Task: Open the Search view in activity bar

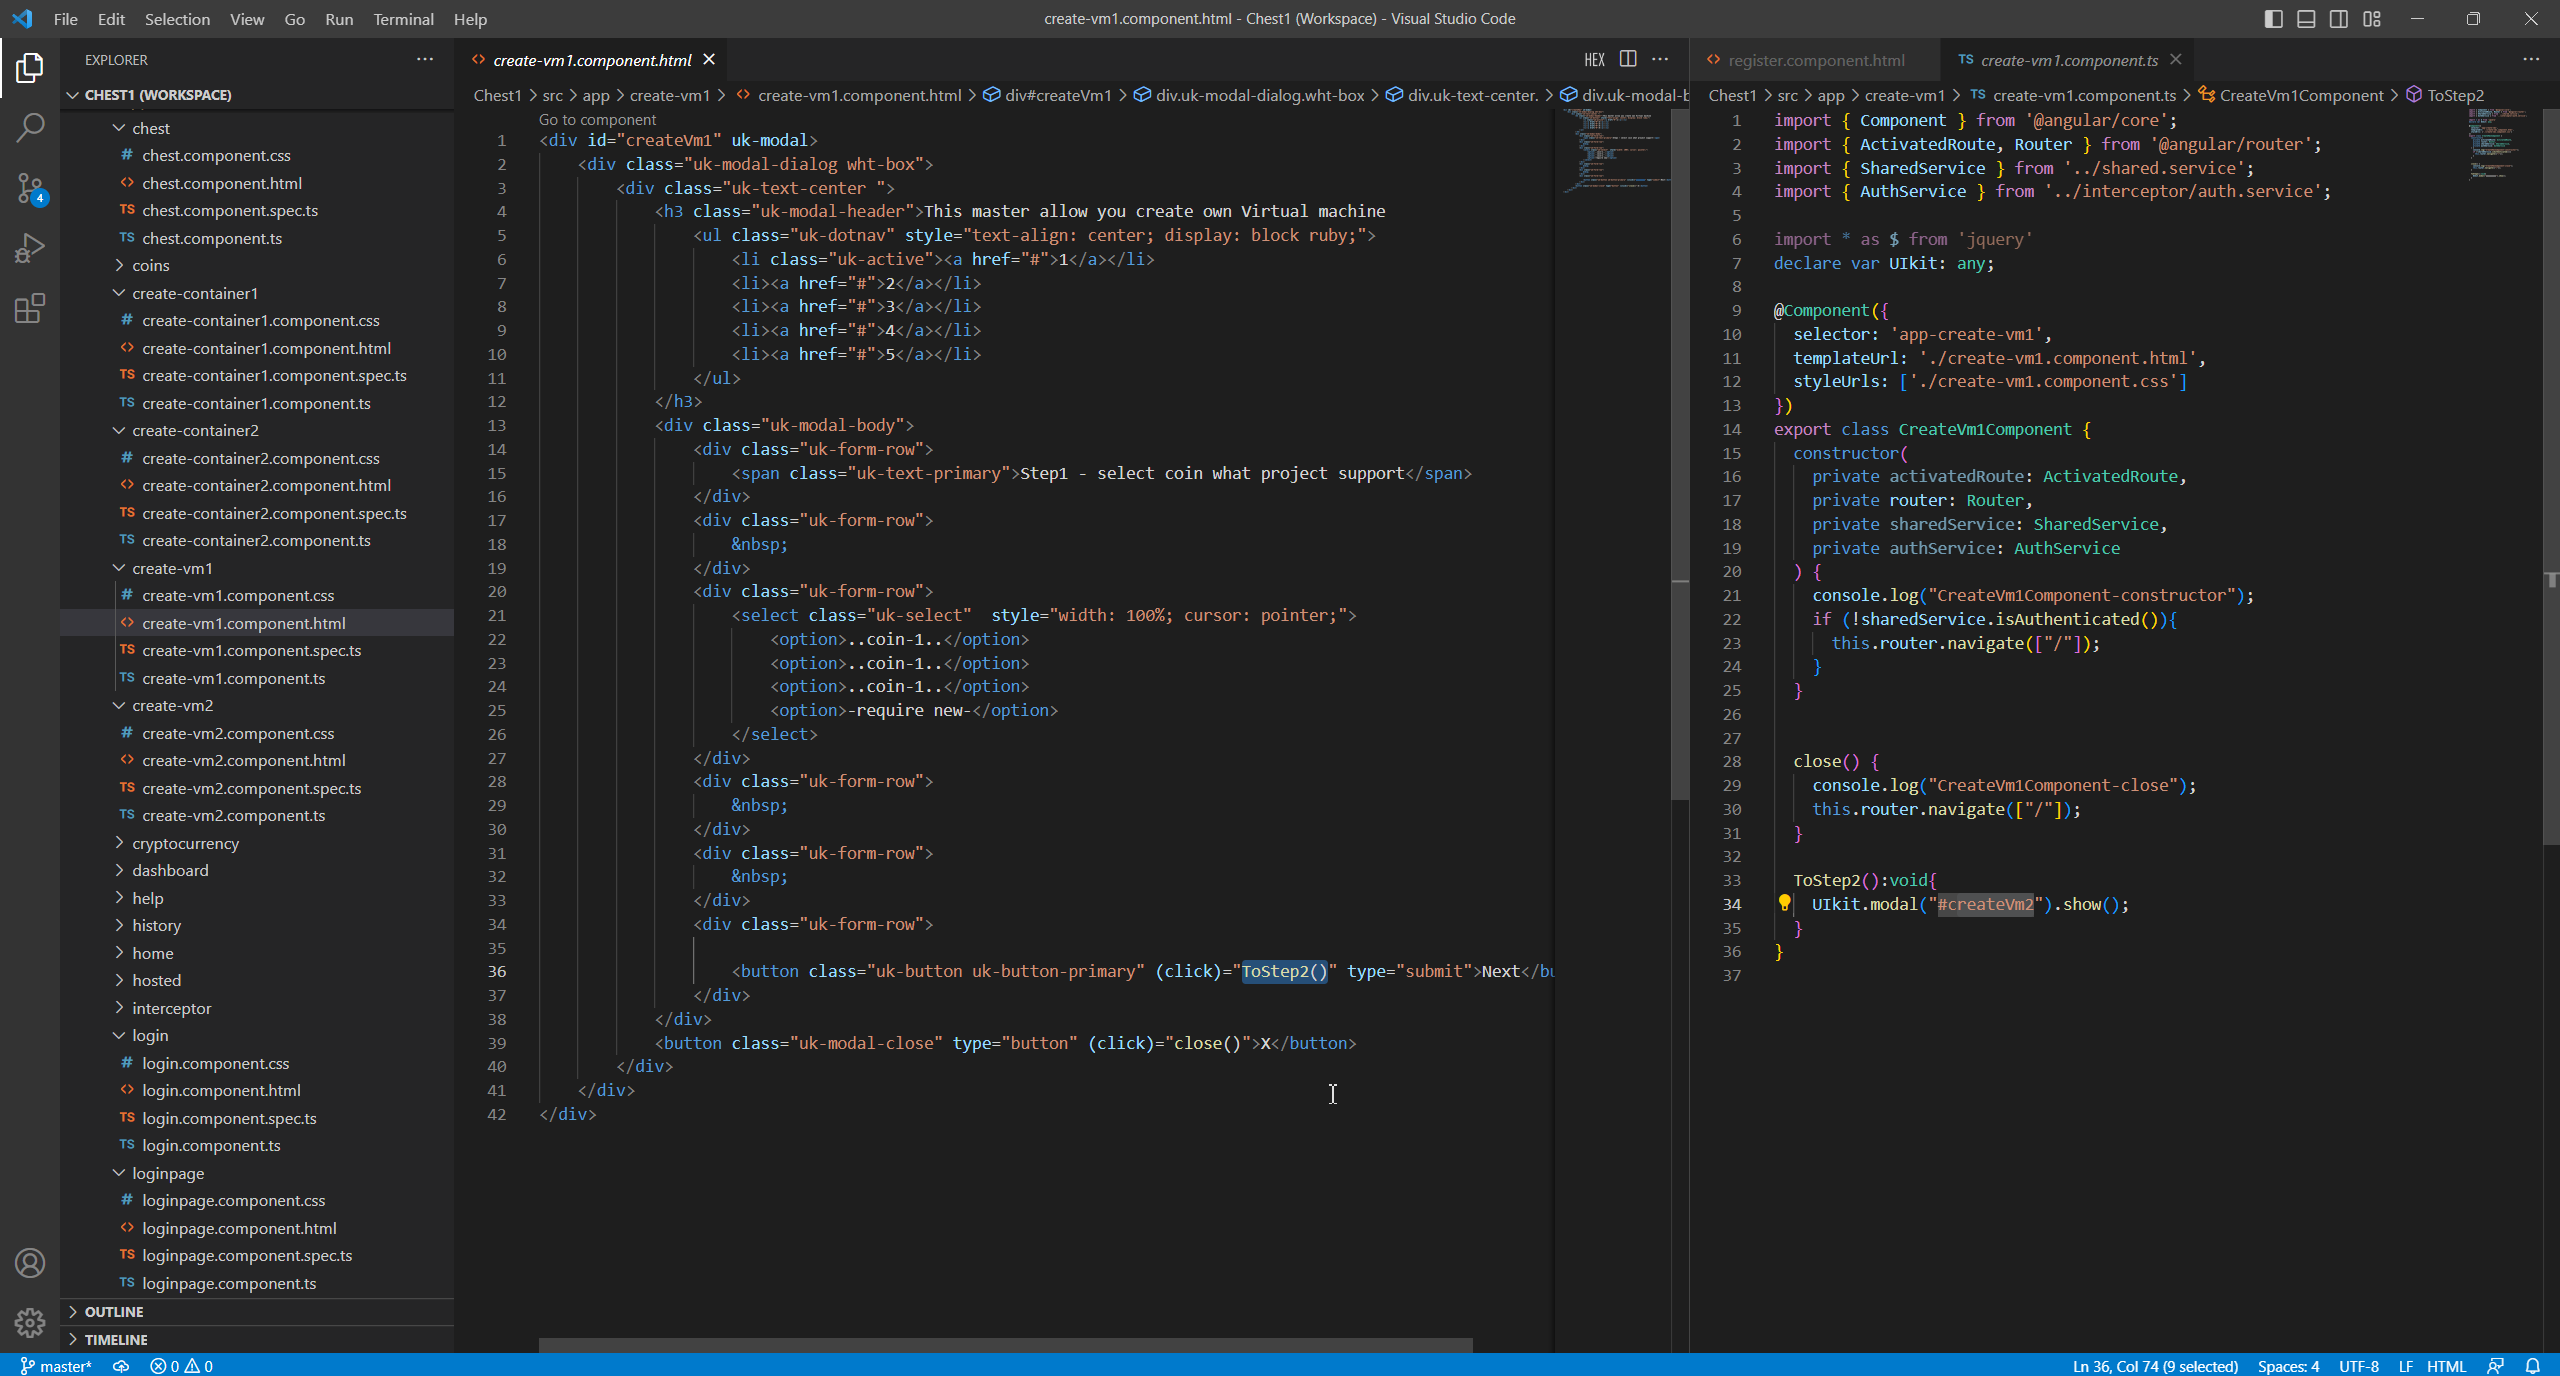Action: (30, 127)
